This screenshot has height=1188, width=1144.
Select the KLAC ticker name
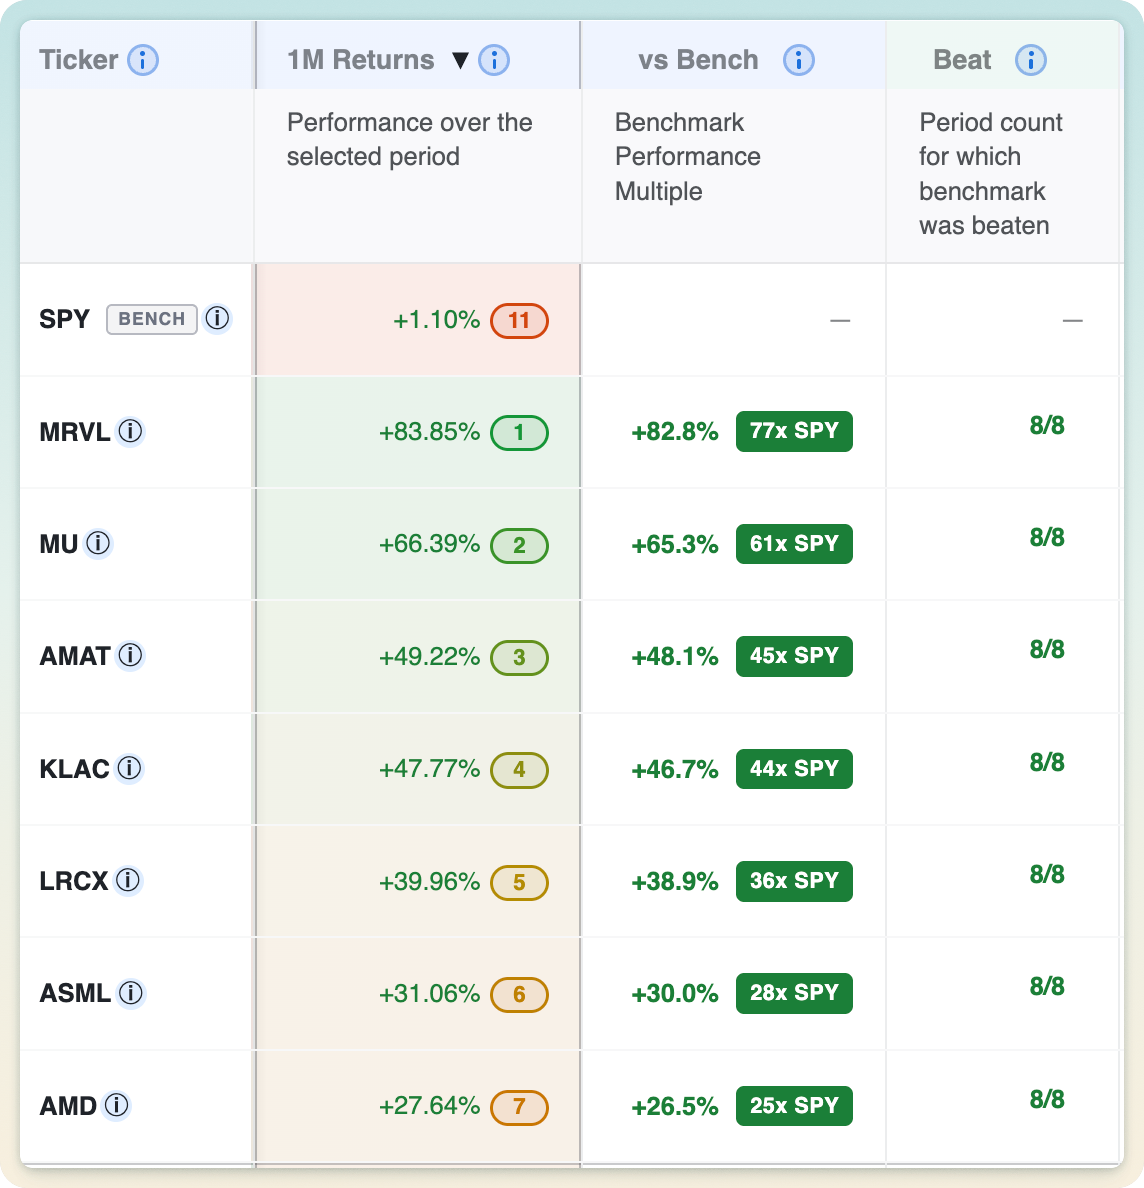(74, 769)
